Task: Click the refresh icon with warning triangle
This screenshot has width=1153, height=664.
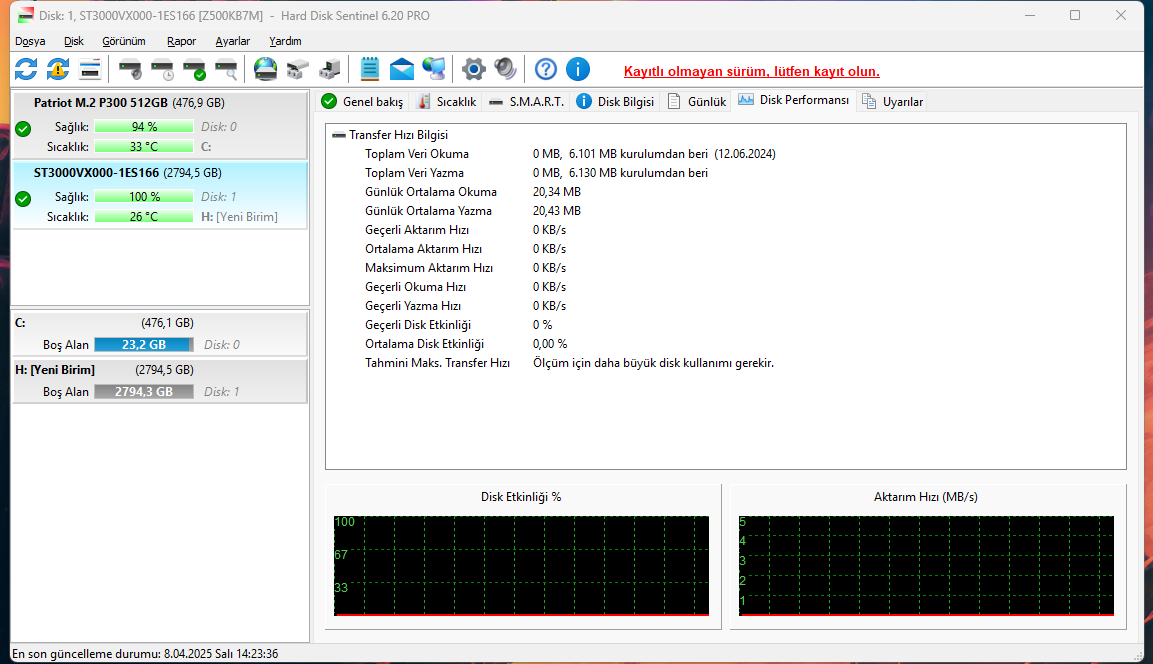Action: (x=58, y=70)
